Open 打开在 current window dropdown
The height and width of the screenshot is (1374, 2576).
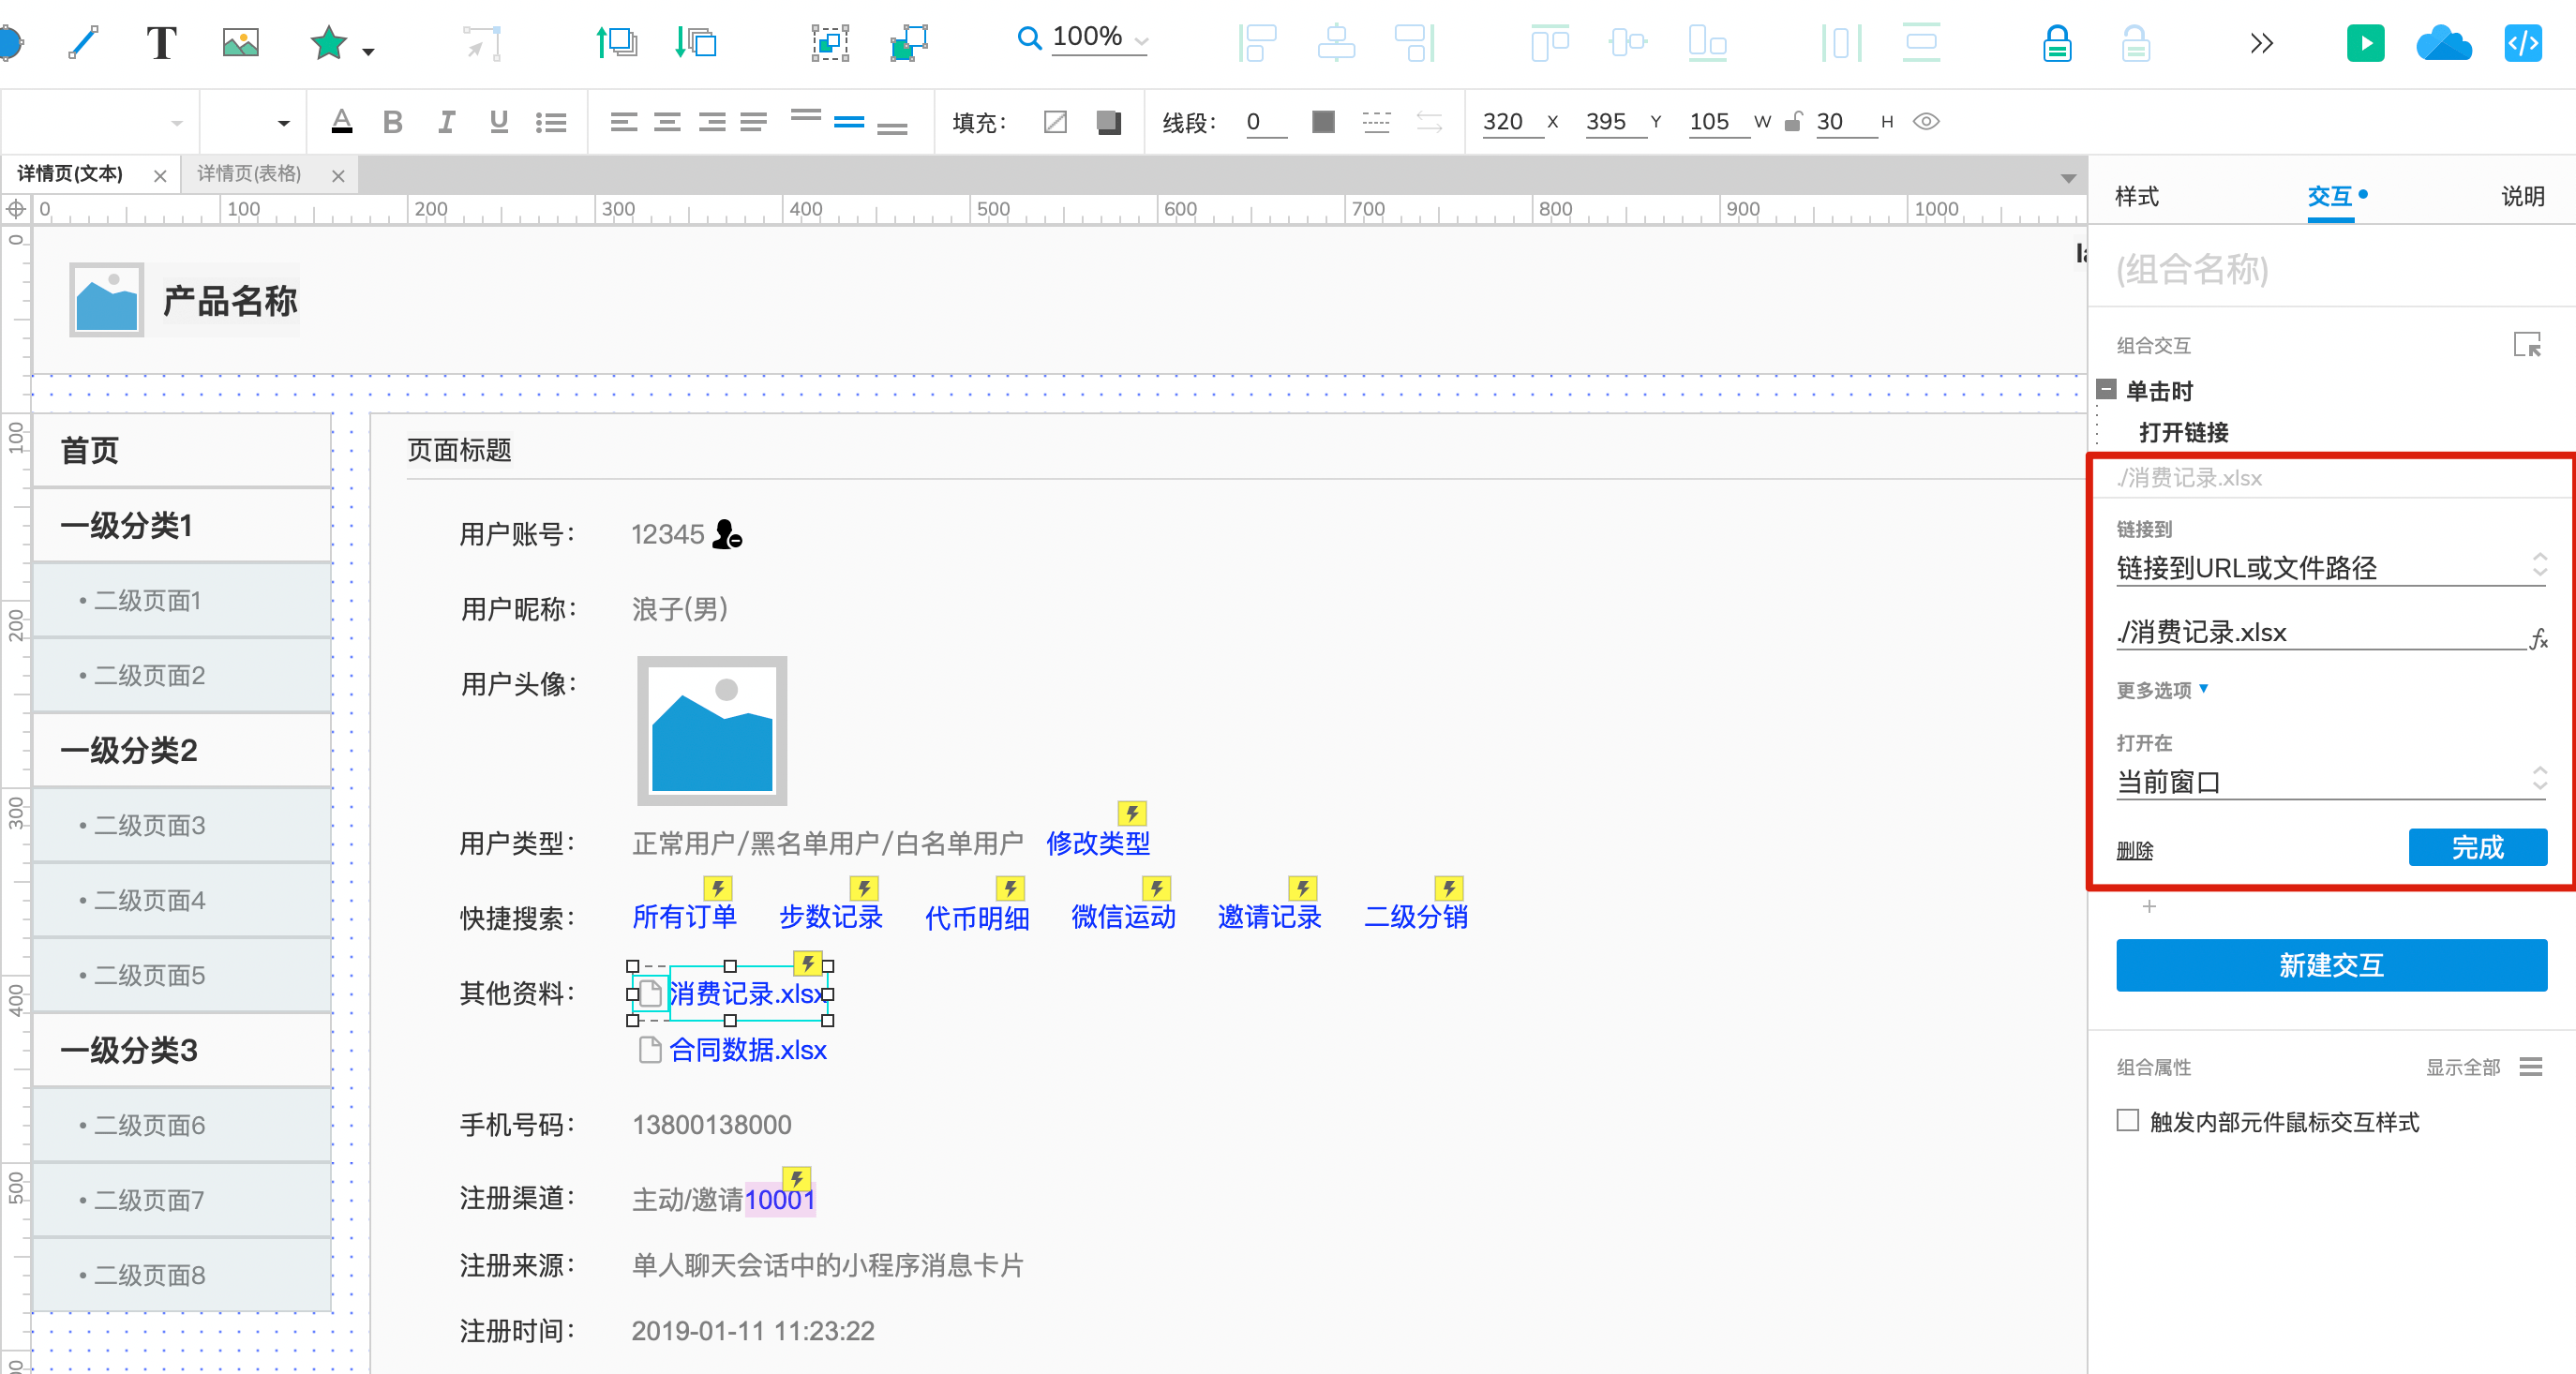2328,782
